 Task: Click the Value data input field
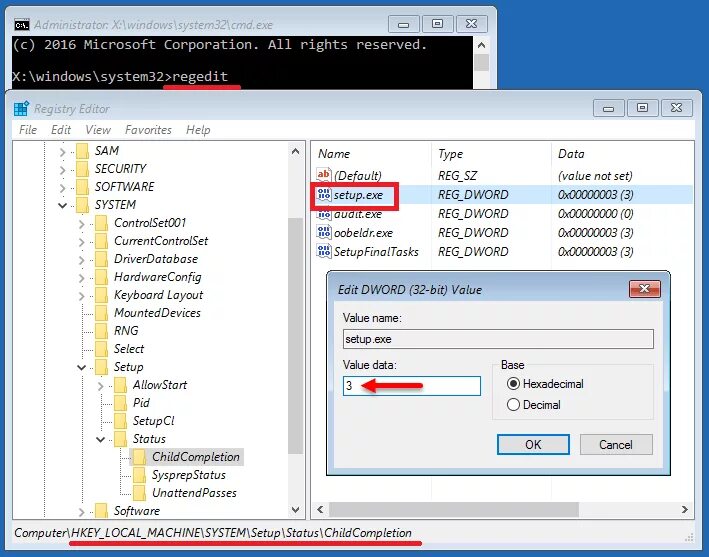(x=412, y=386)
